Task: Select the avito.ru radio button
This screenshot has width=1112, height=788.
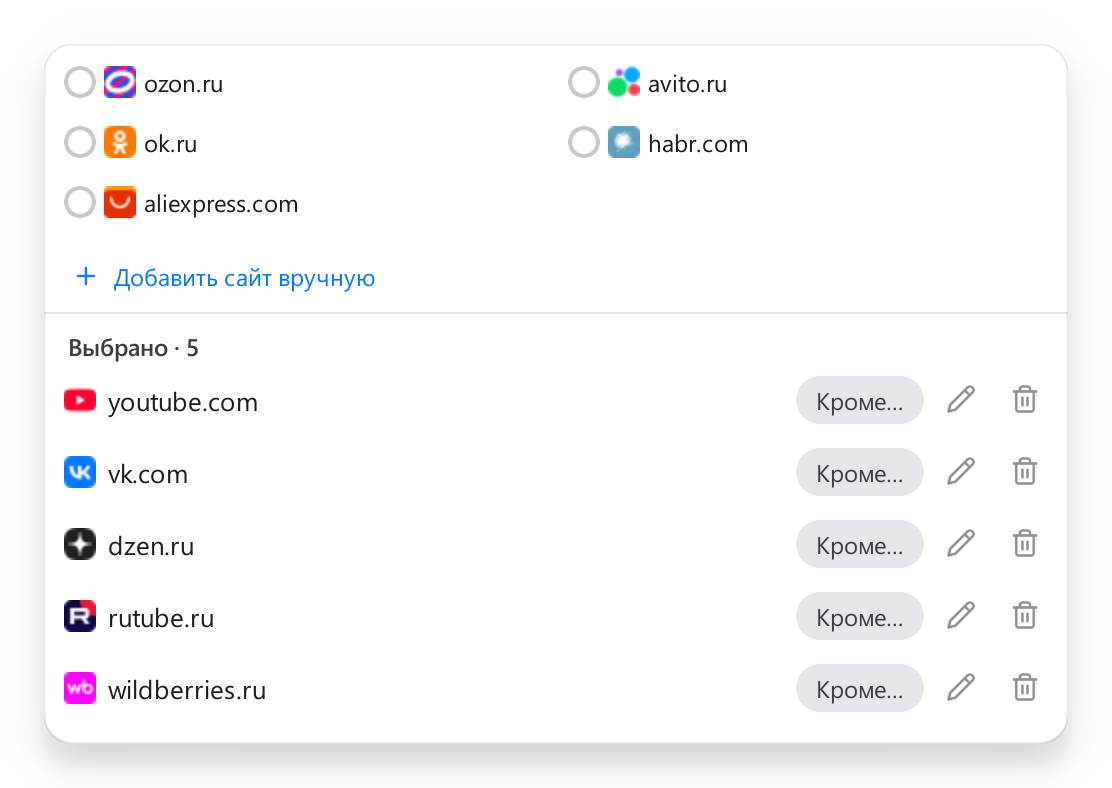Action: point(584,82)
